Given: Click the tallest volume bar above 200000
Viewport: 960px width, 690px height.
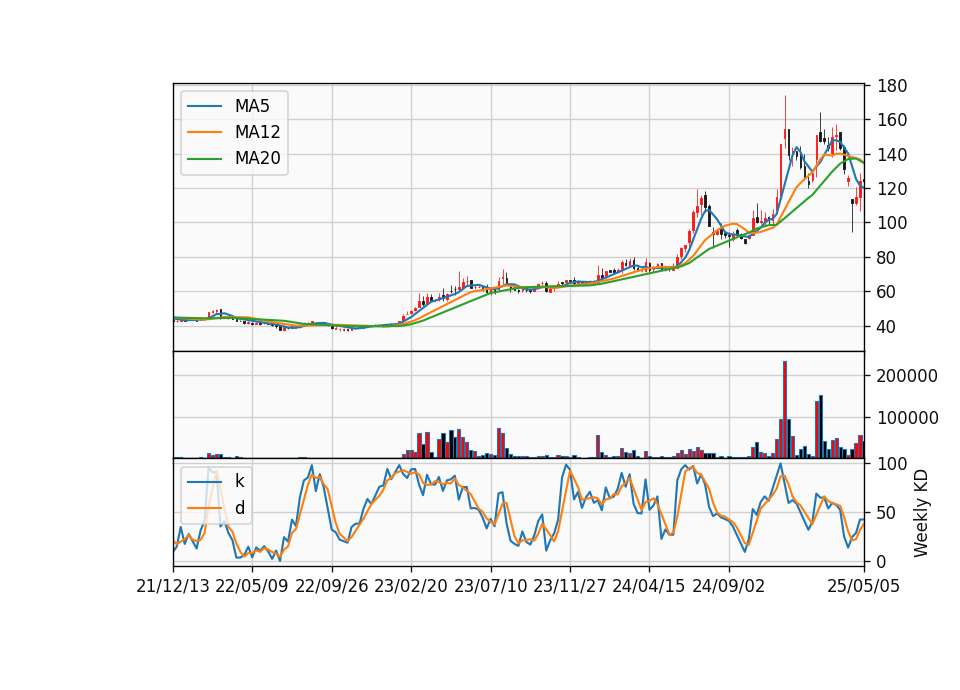Looking at the screenshot, I should point(785,410).
